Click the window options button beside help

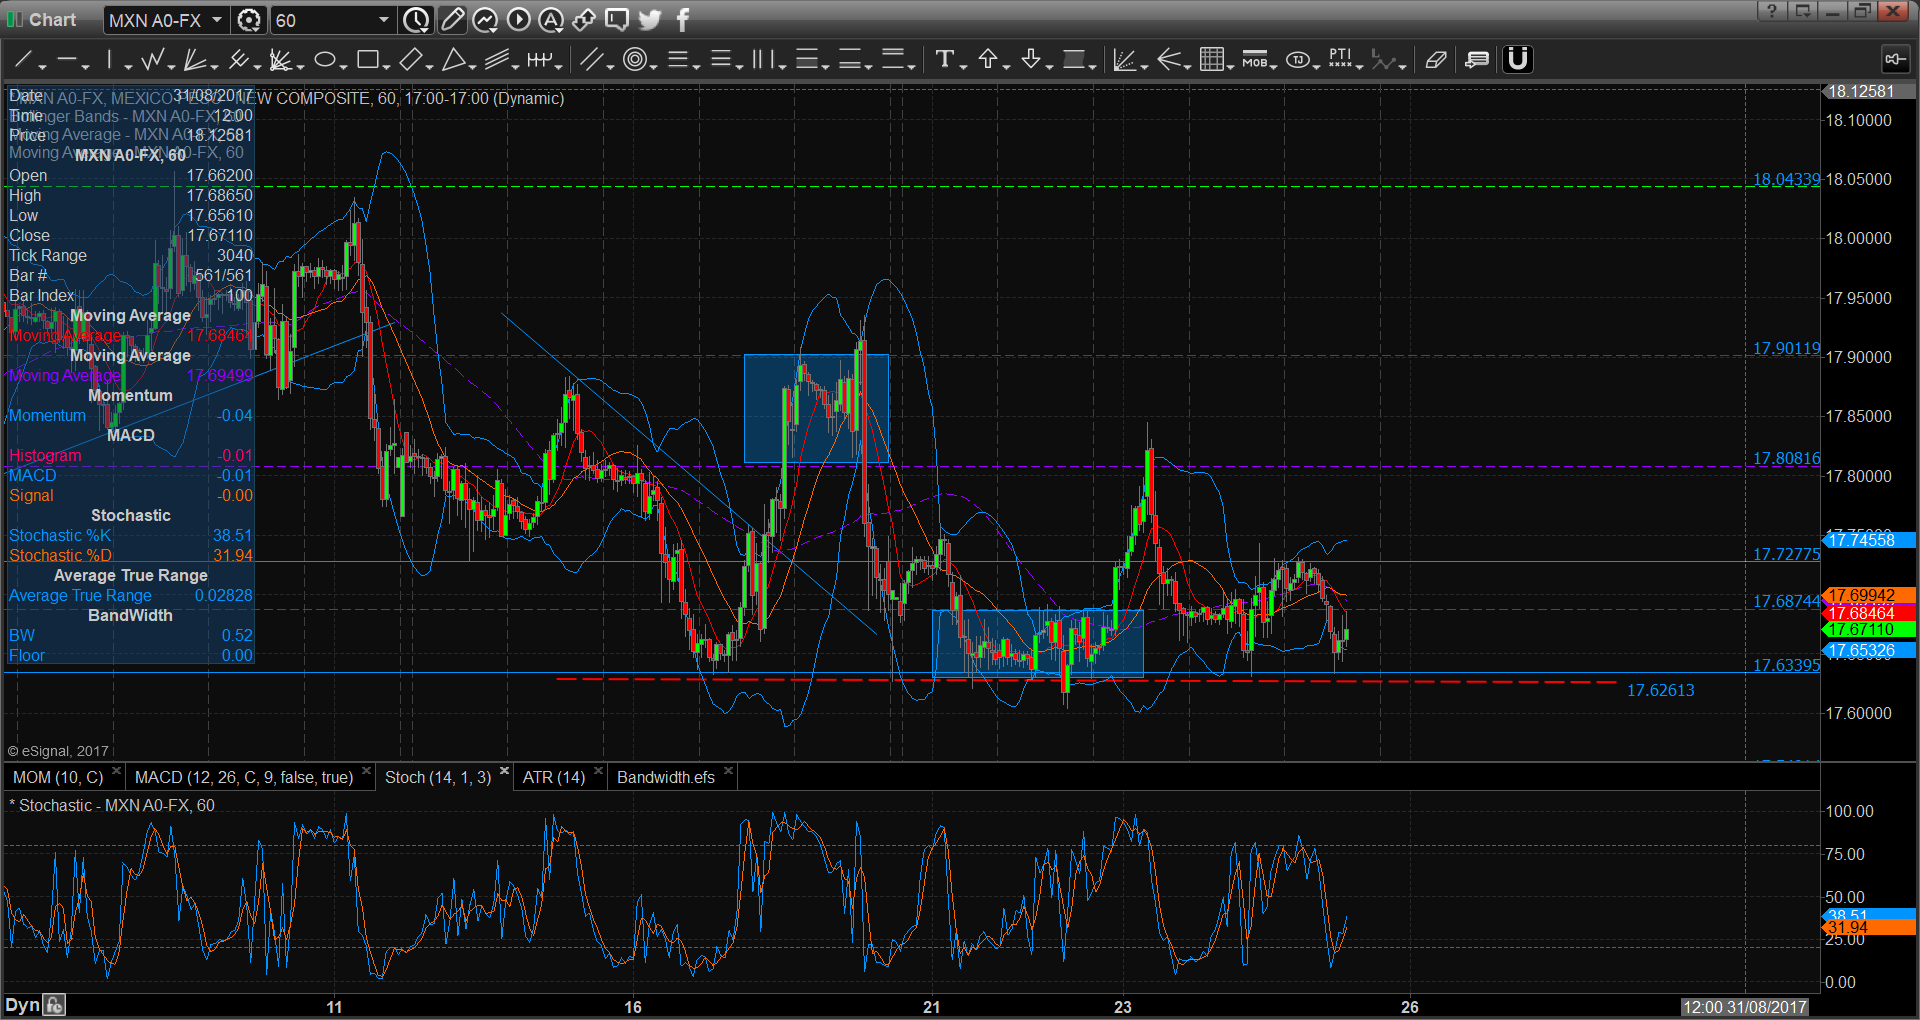point(1803,11)
